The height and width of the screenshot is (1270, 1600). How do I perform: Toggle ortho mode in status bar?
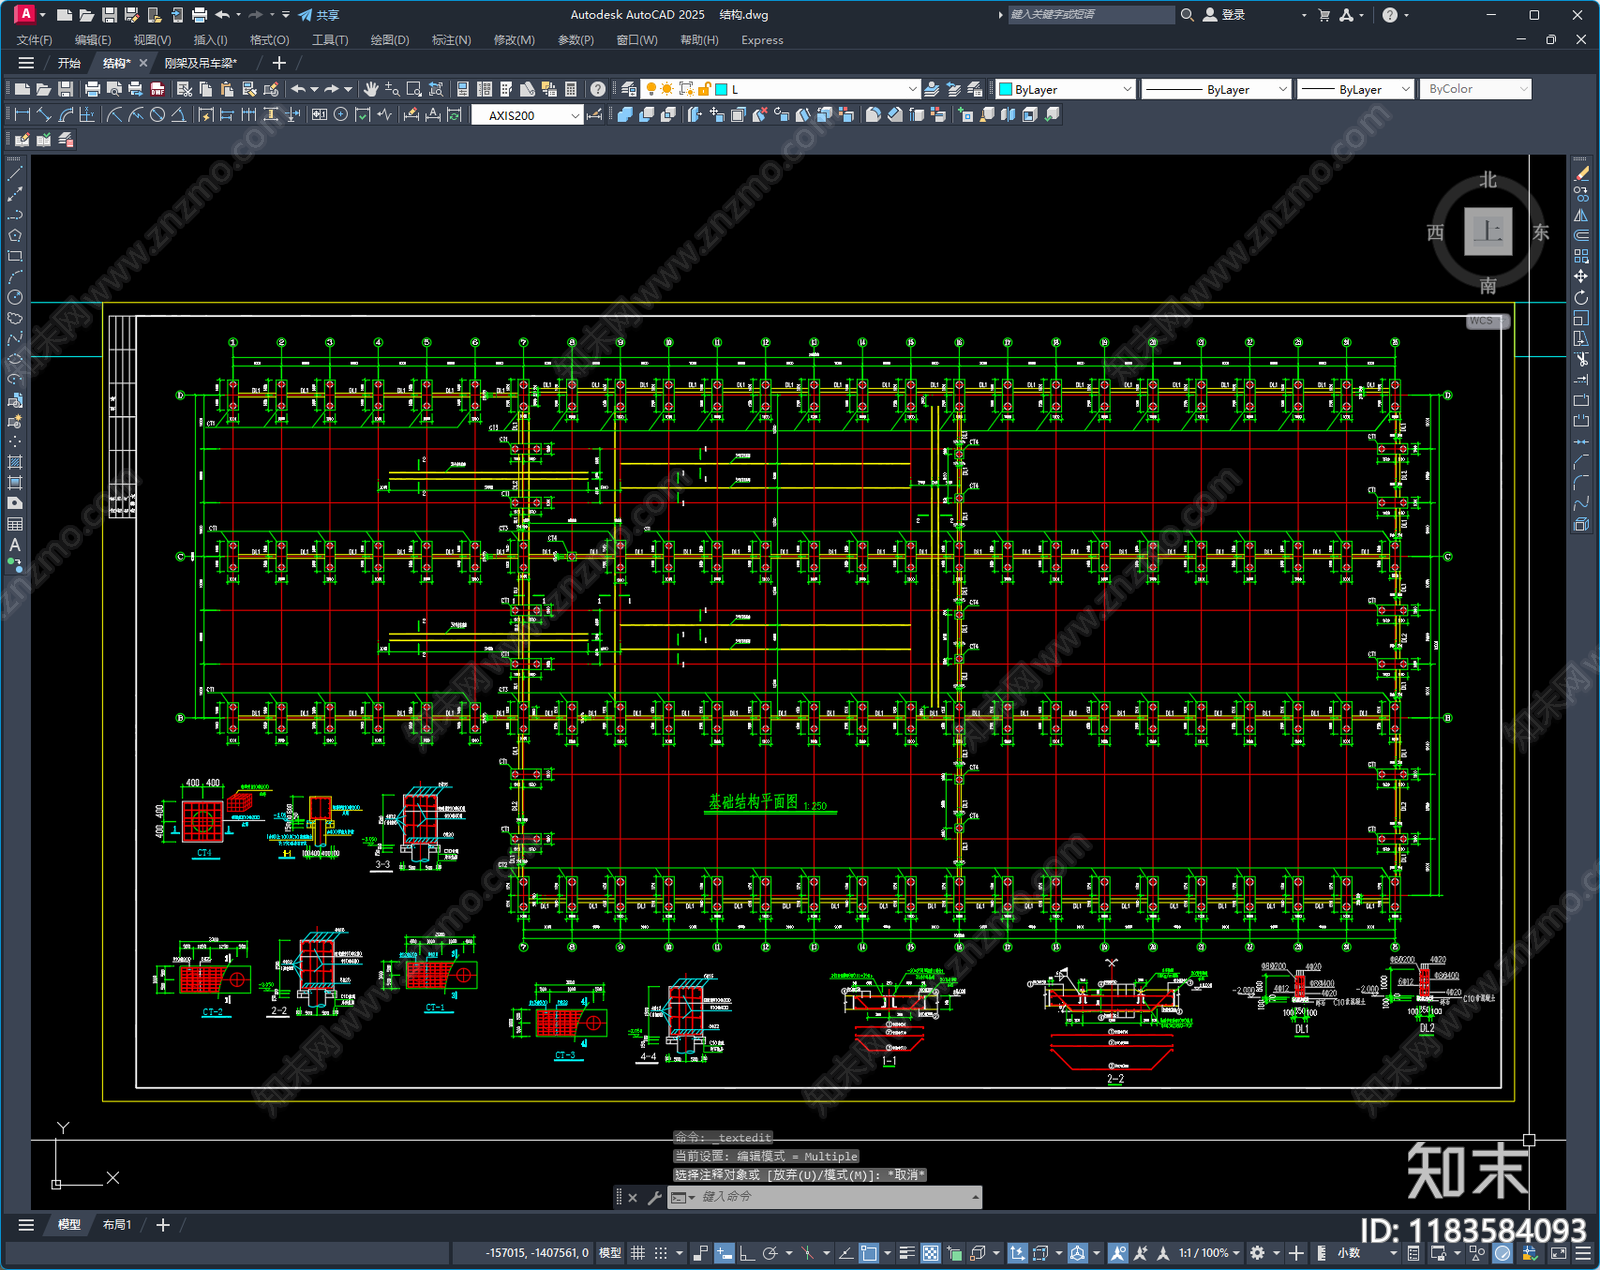point(746,1253)
